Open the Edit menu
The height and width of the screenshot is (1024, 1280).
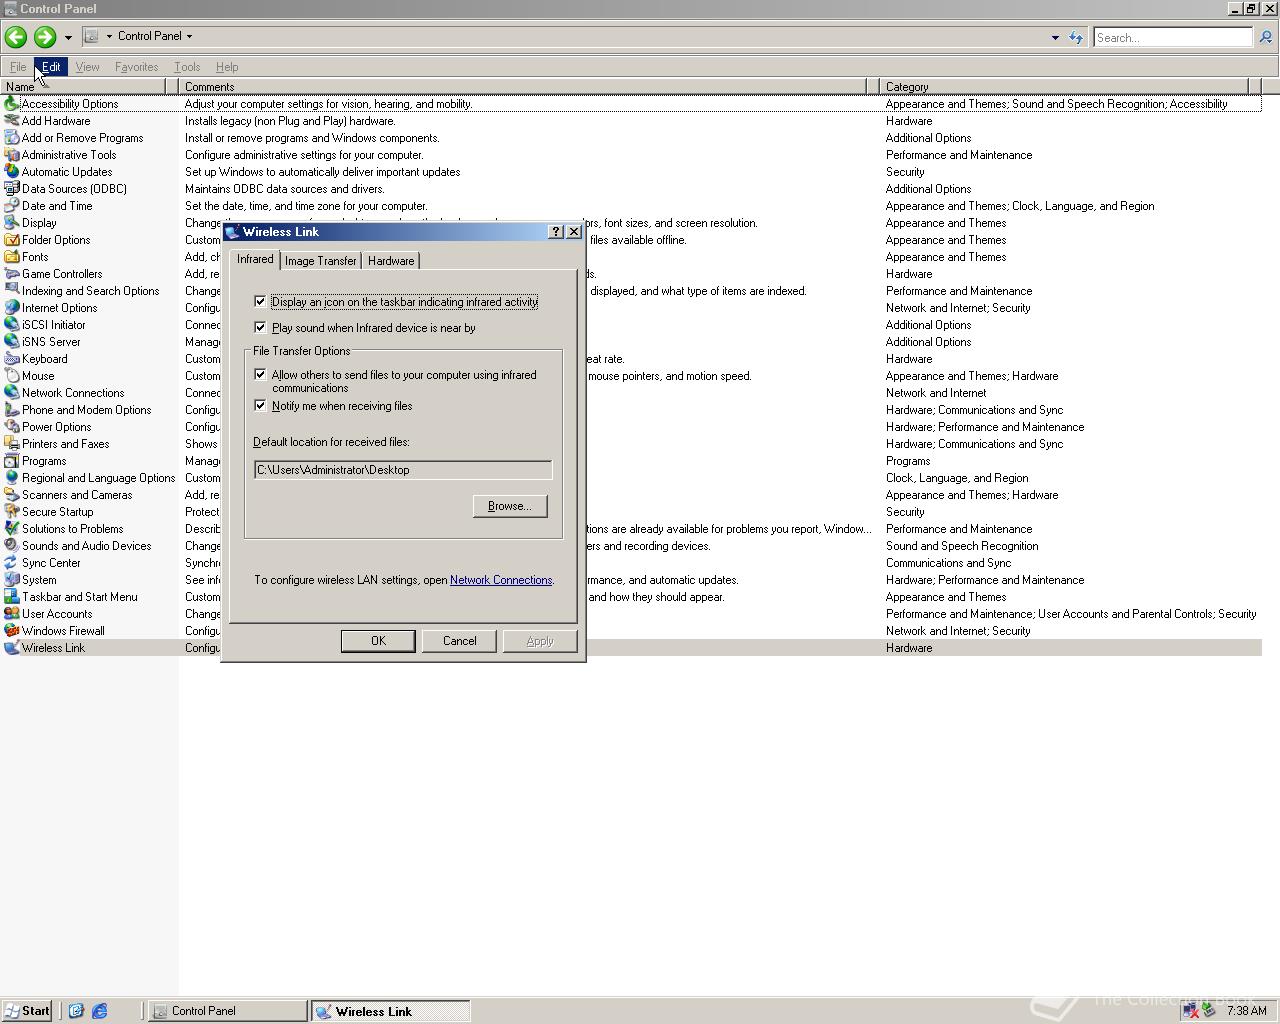51,67
